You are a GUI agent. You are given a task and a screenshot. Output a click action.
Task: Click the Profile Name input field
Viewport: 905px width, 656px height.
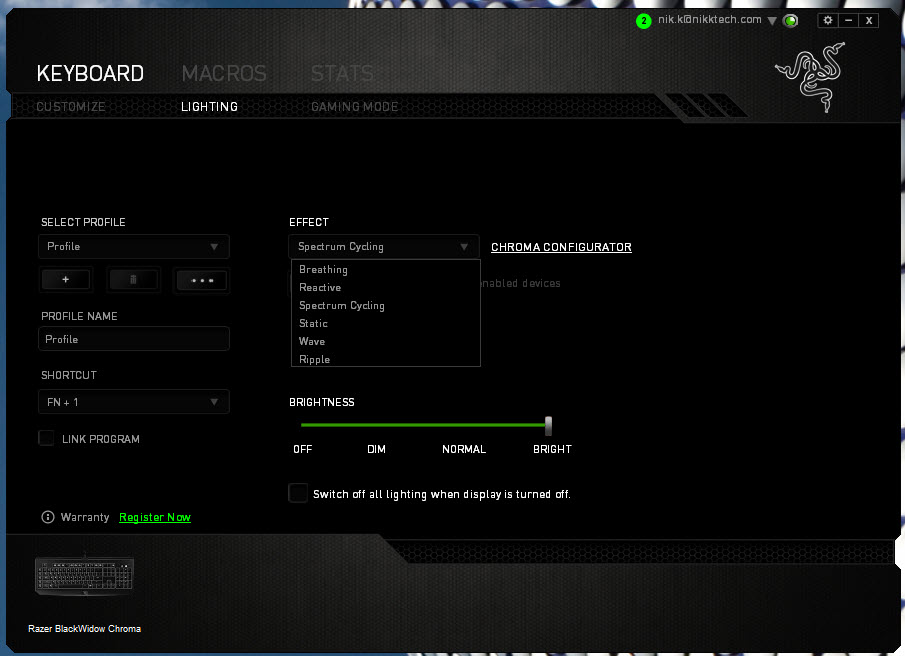click(x=134, y=339)
